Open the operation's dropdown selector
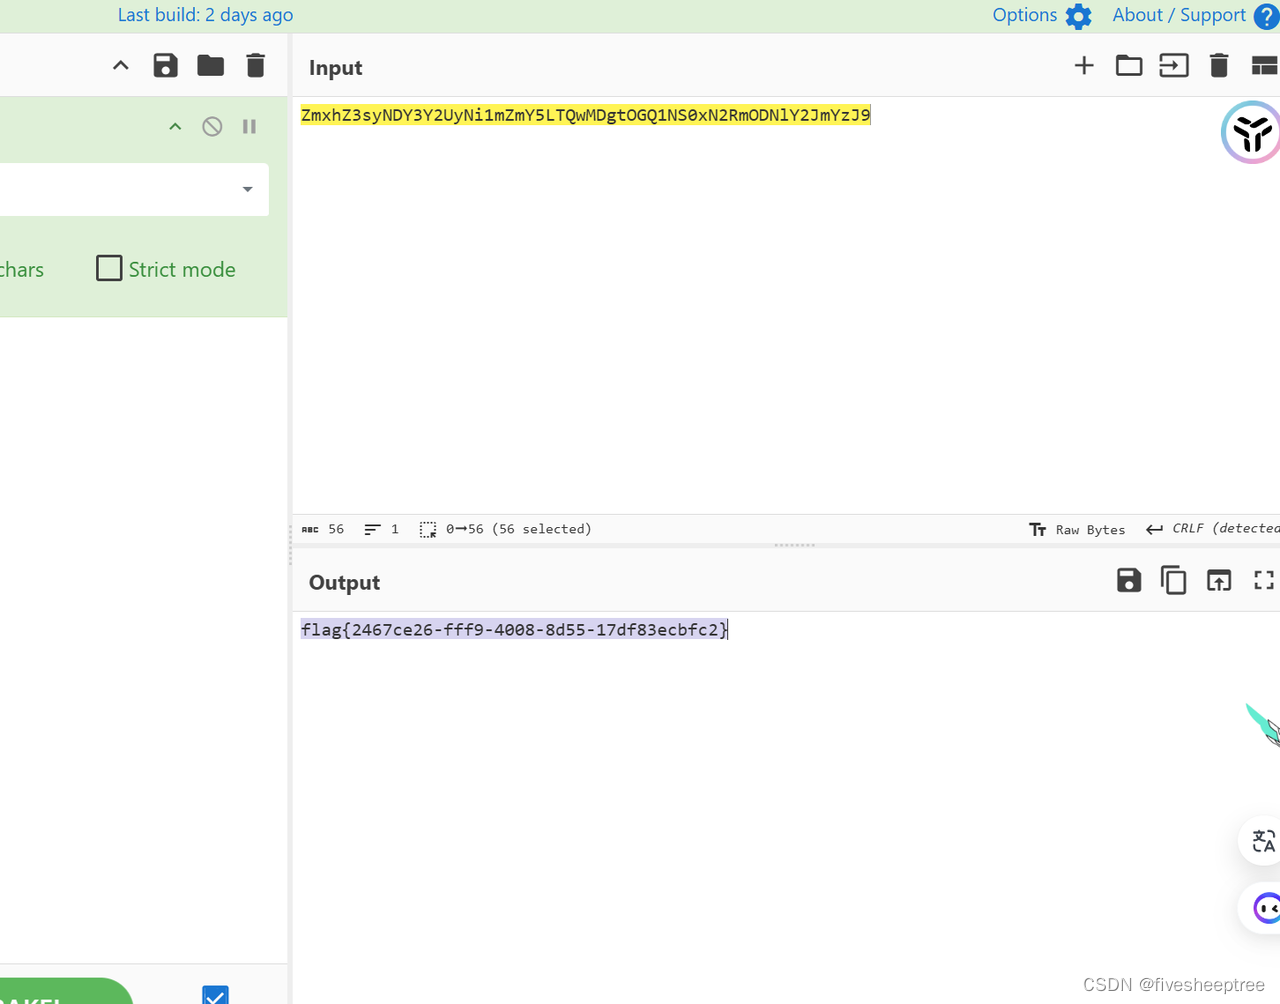This screenshot has width=1280, height=1004. click(247, 189)
